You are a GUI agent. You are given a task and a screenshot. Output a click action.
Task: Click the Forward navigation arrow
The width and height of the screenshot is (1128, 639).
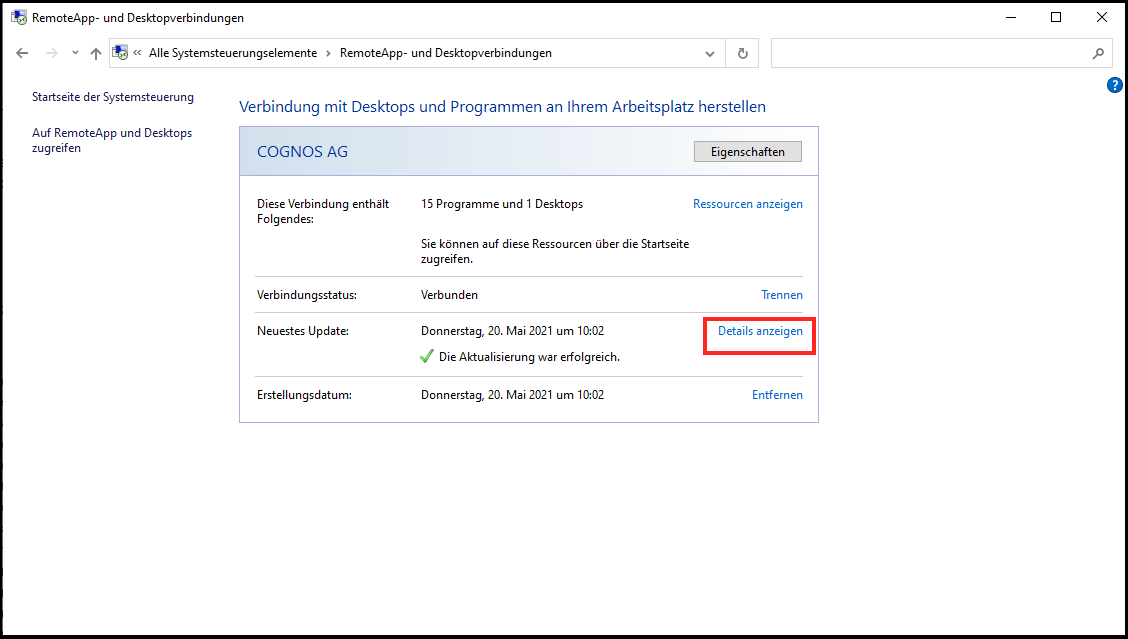click(51, 53)
